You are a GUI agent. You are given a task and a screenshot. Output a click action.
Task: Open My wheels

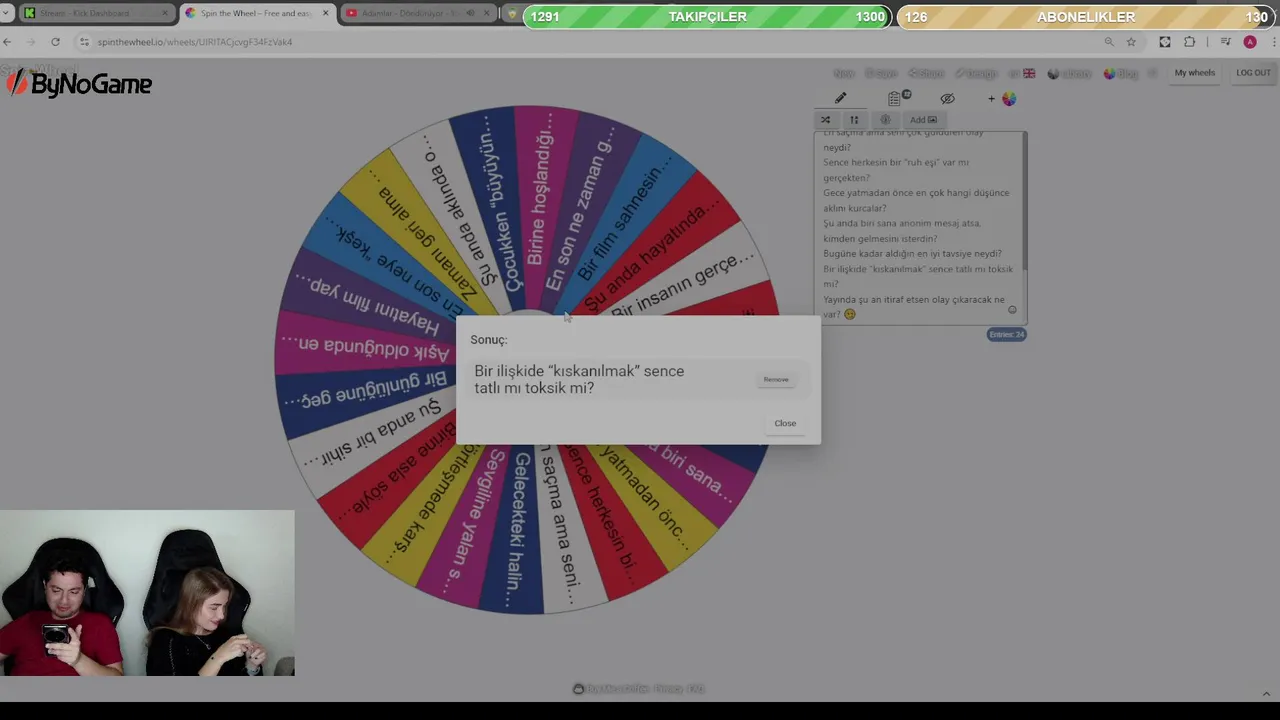pyautogui.click(x=1195, y=73)
